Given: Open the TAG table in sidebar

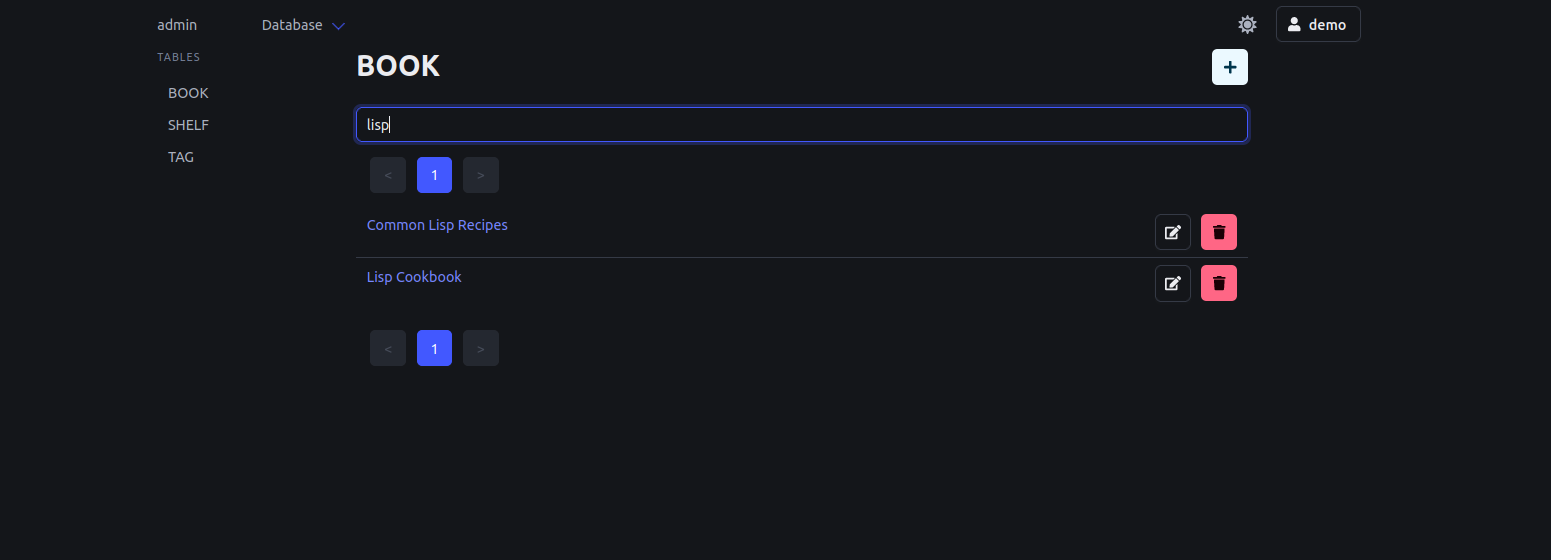Looking at the screenshot, I should pyautogui.click(x=181, y=157).
